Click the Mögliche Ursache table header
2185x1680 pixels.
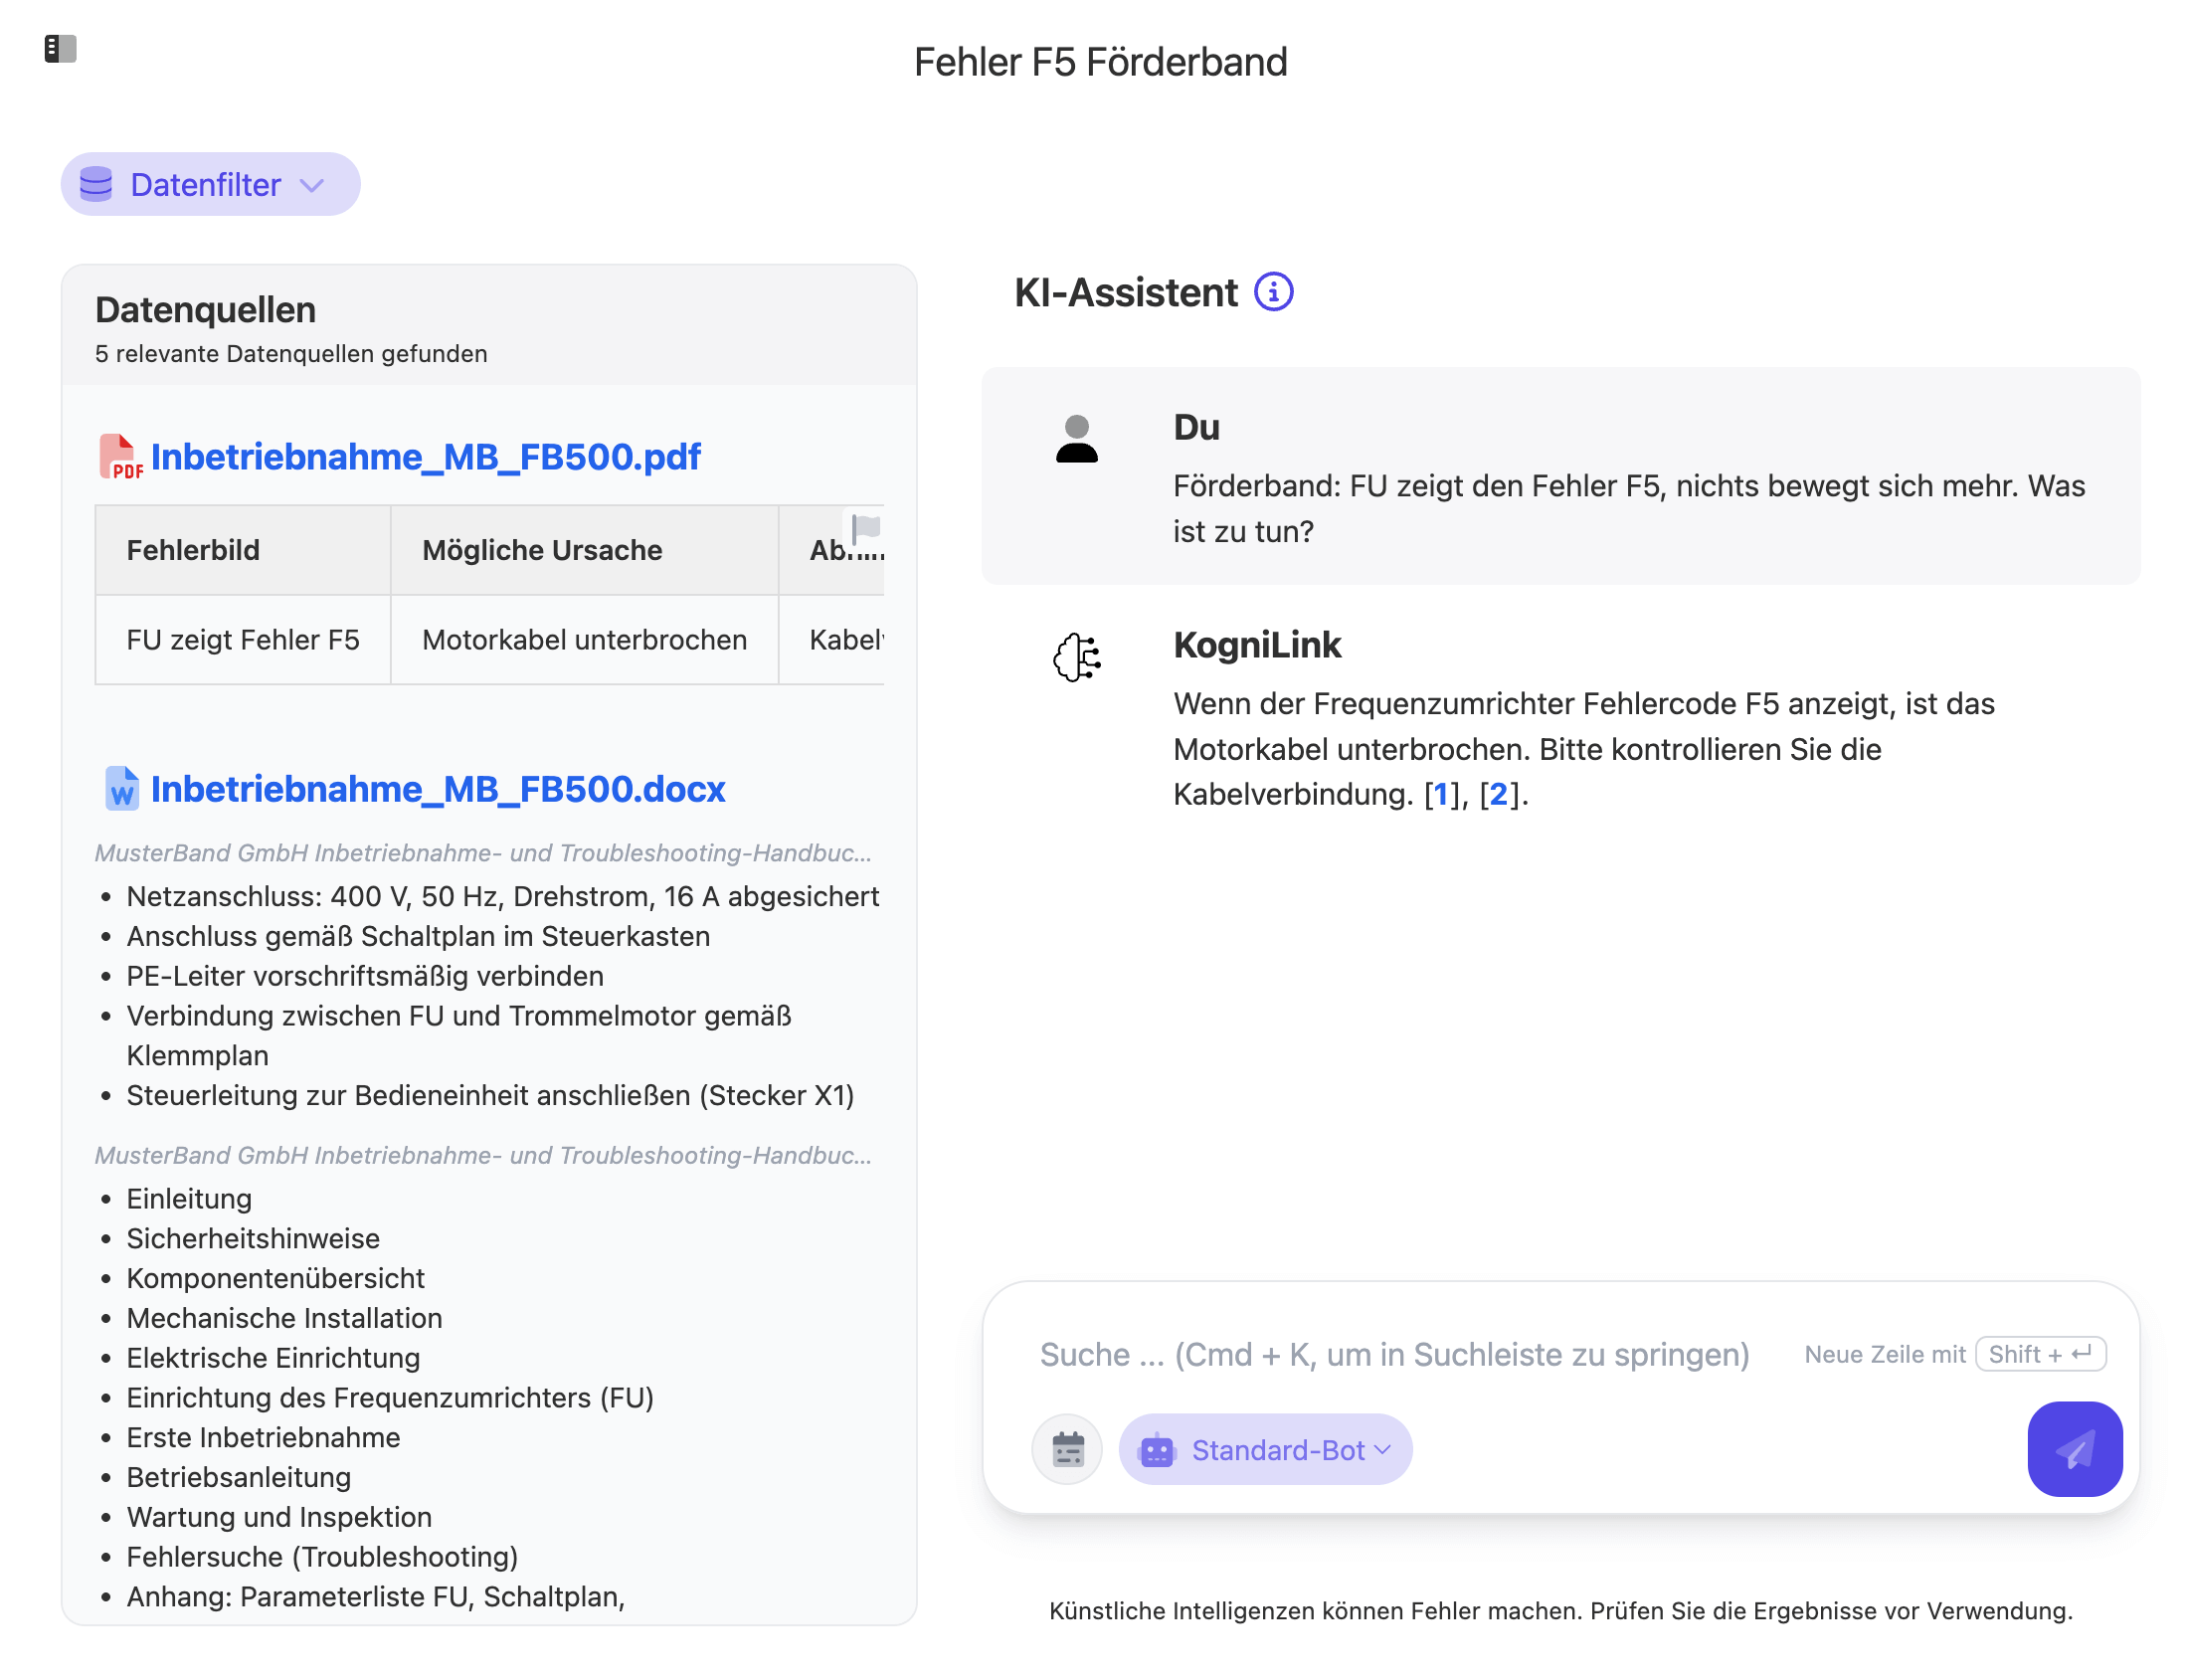pyautogui.click(x=542, y=550)
